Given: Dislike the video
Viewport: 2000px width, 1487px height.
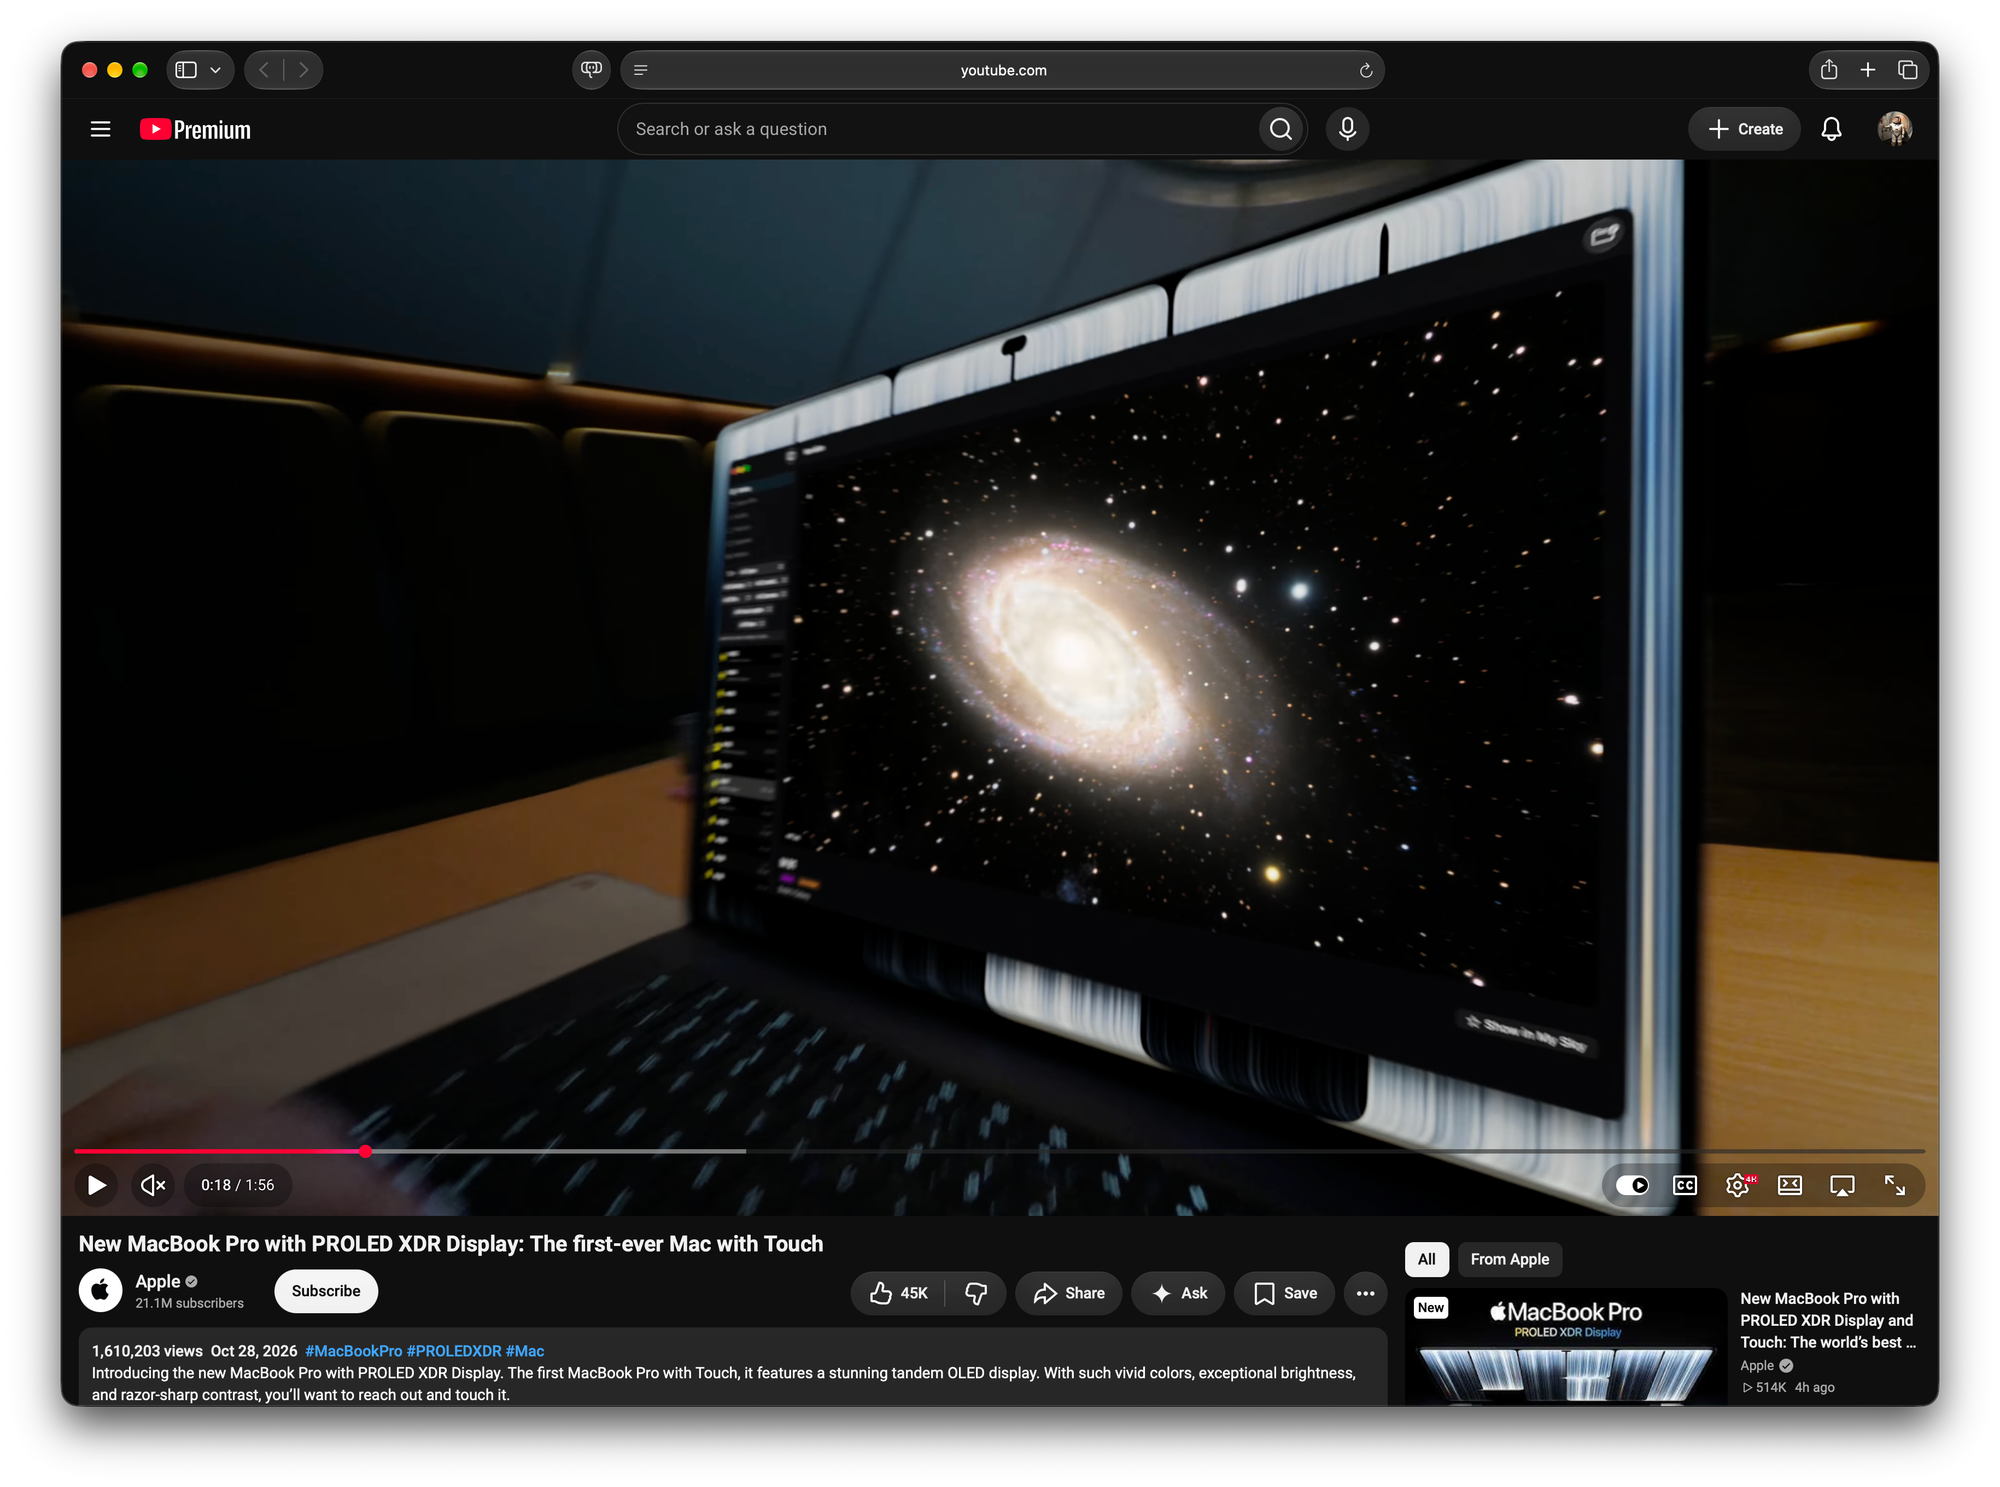Looking at the screenshot, I should (977, 1293).
